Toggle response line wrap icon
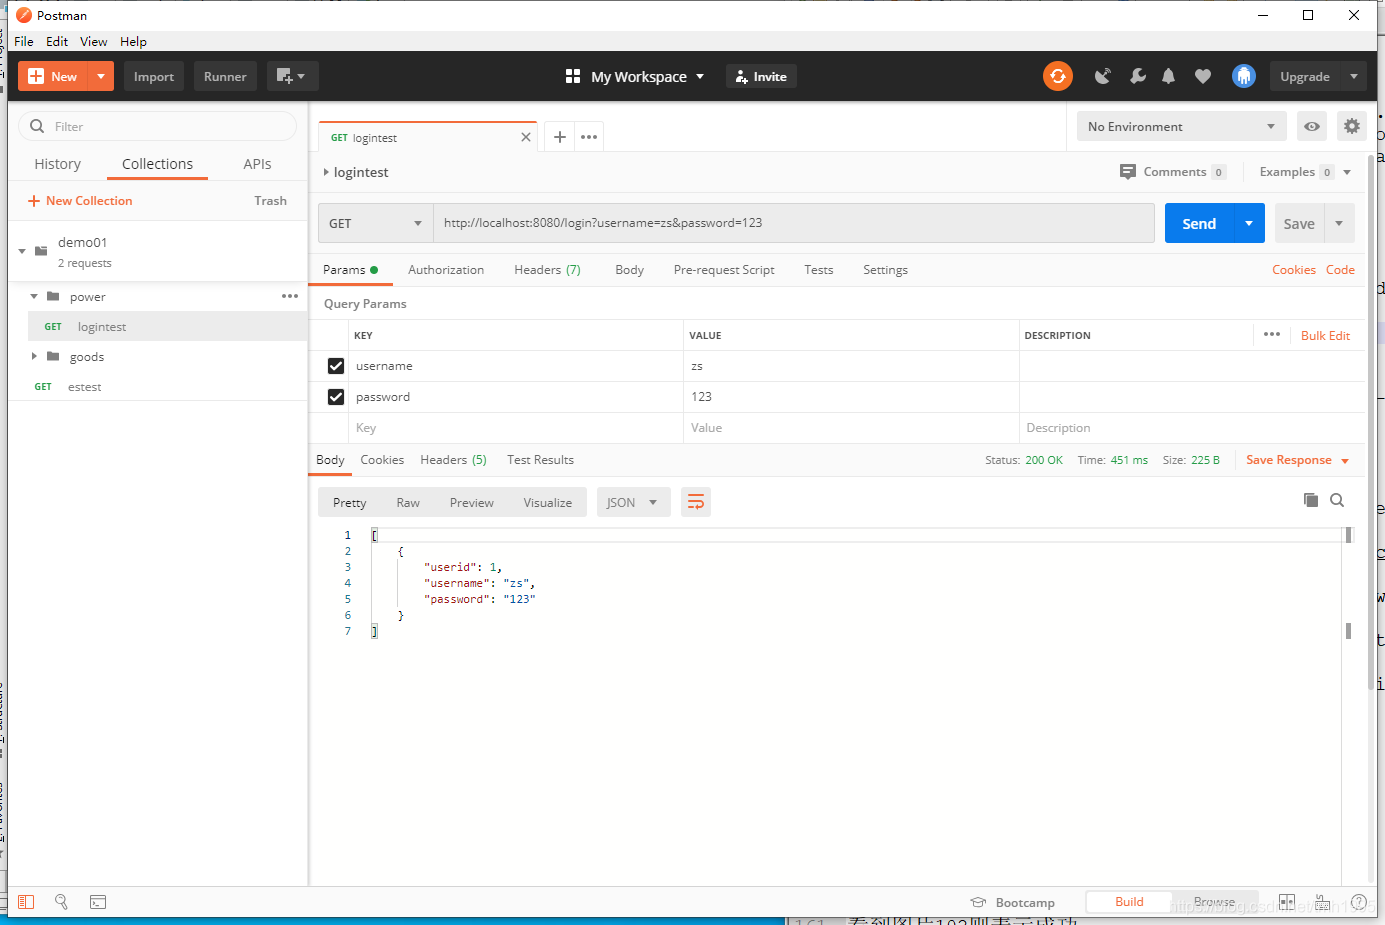 click(696, 502)
